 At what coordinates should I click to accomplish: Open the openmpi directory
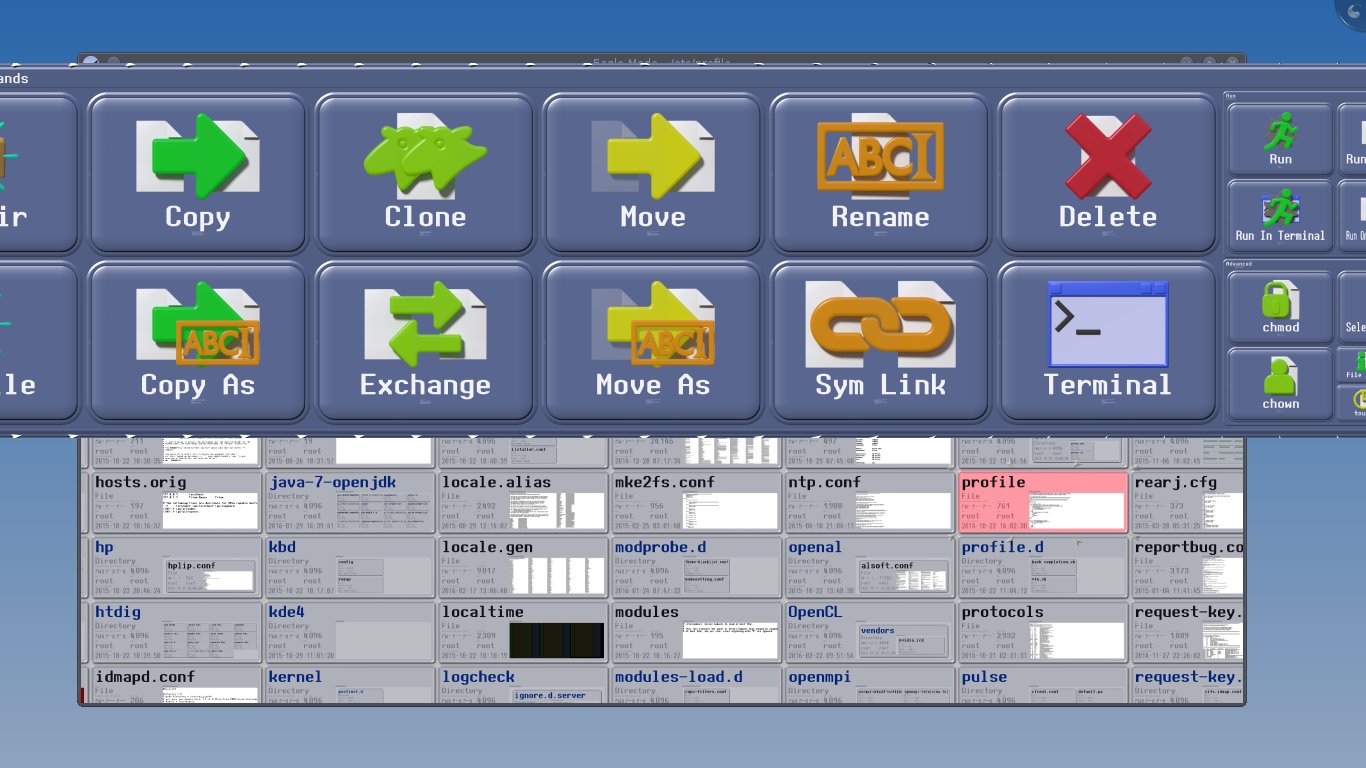pyautogui.click(x=868, y=685)
